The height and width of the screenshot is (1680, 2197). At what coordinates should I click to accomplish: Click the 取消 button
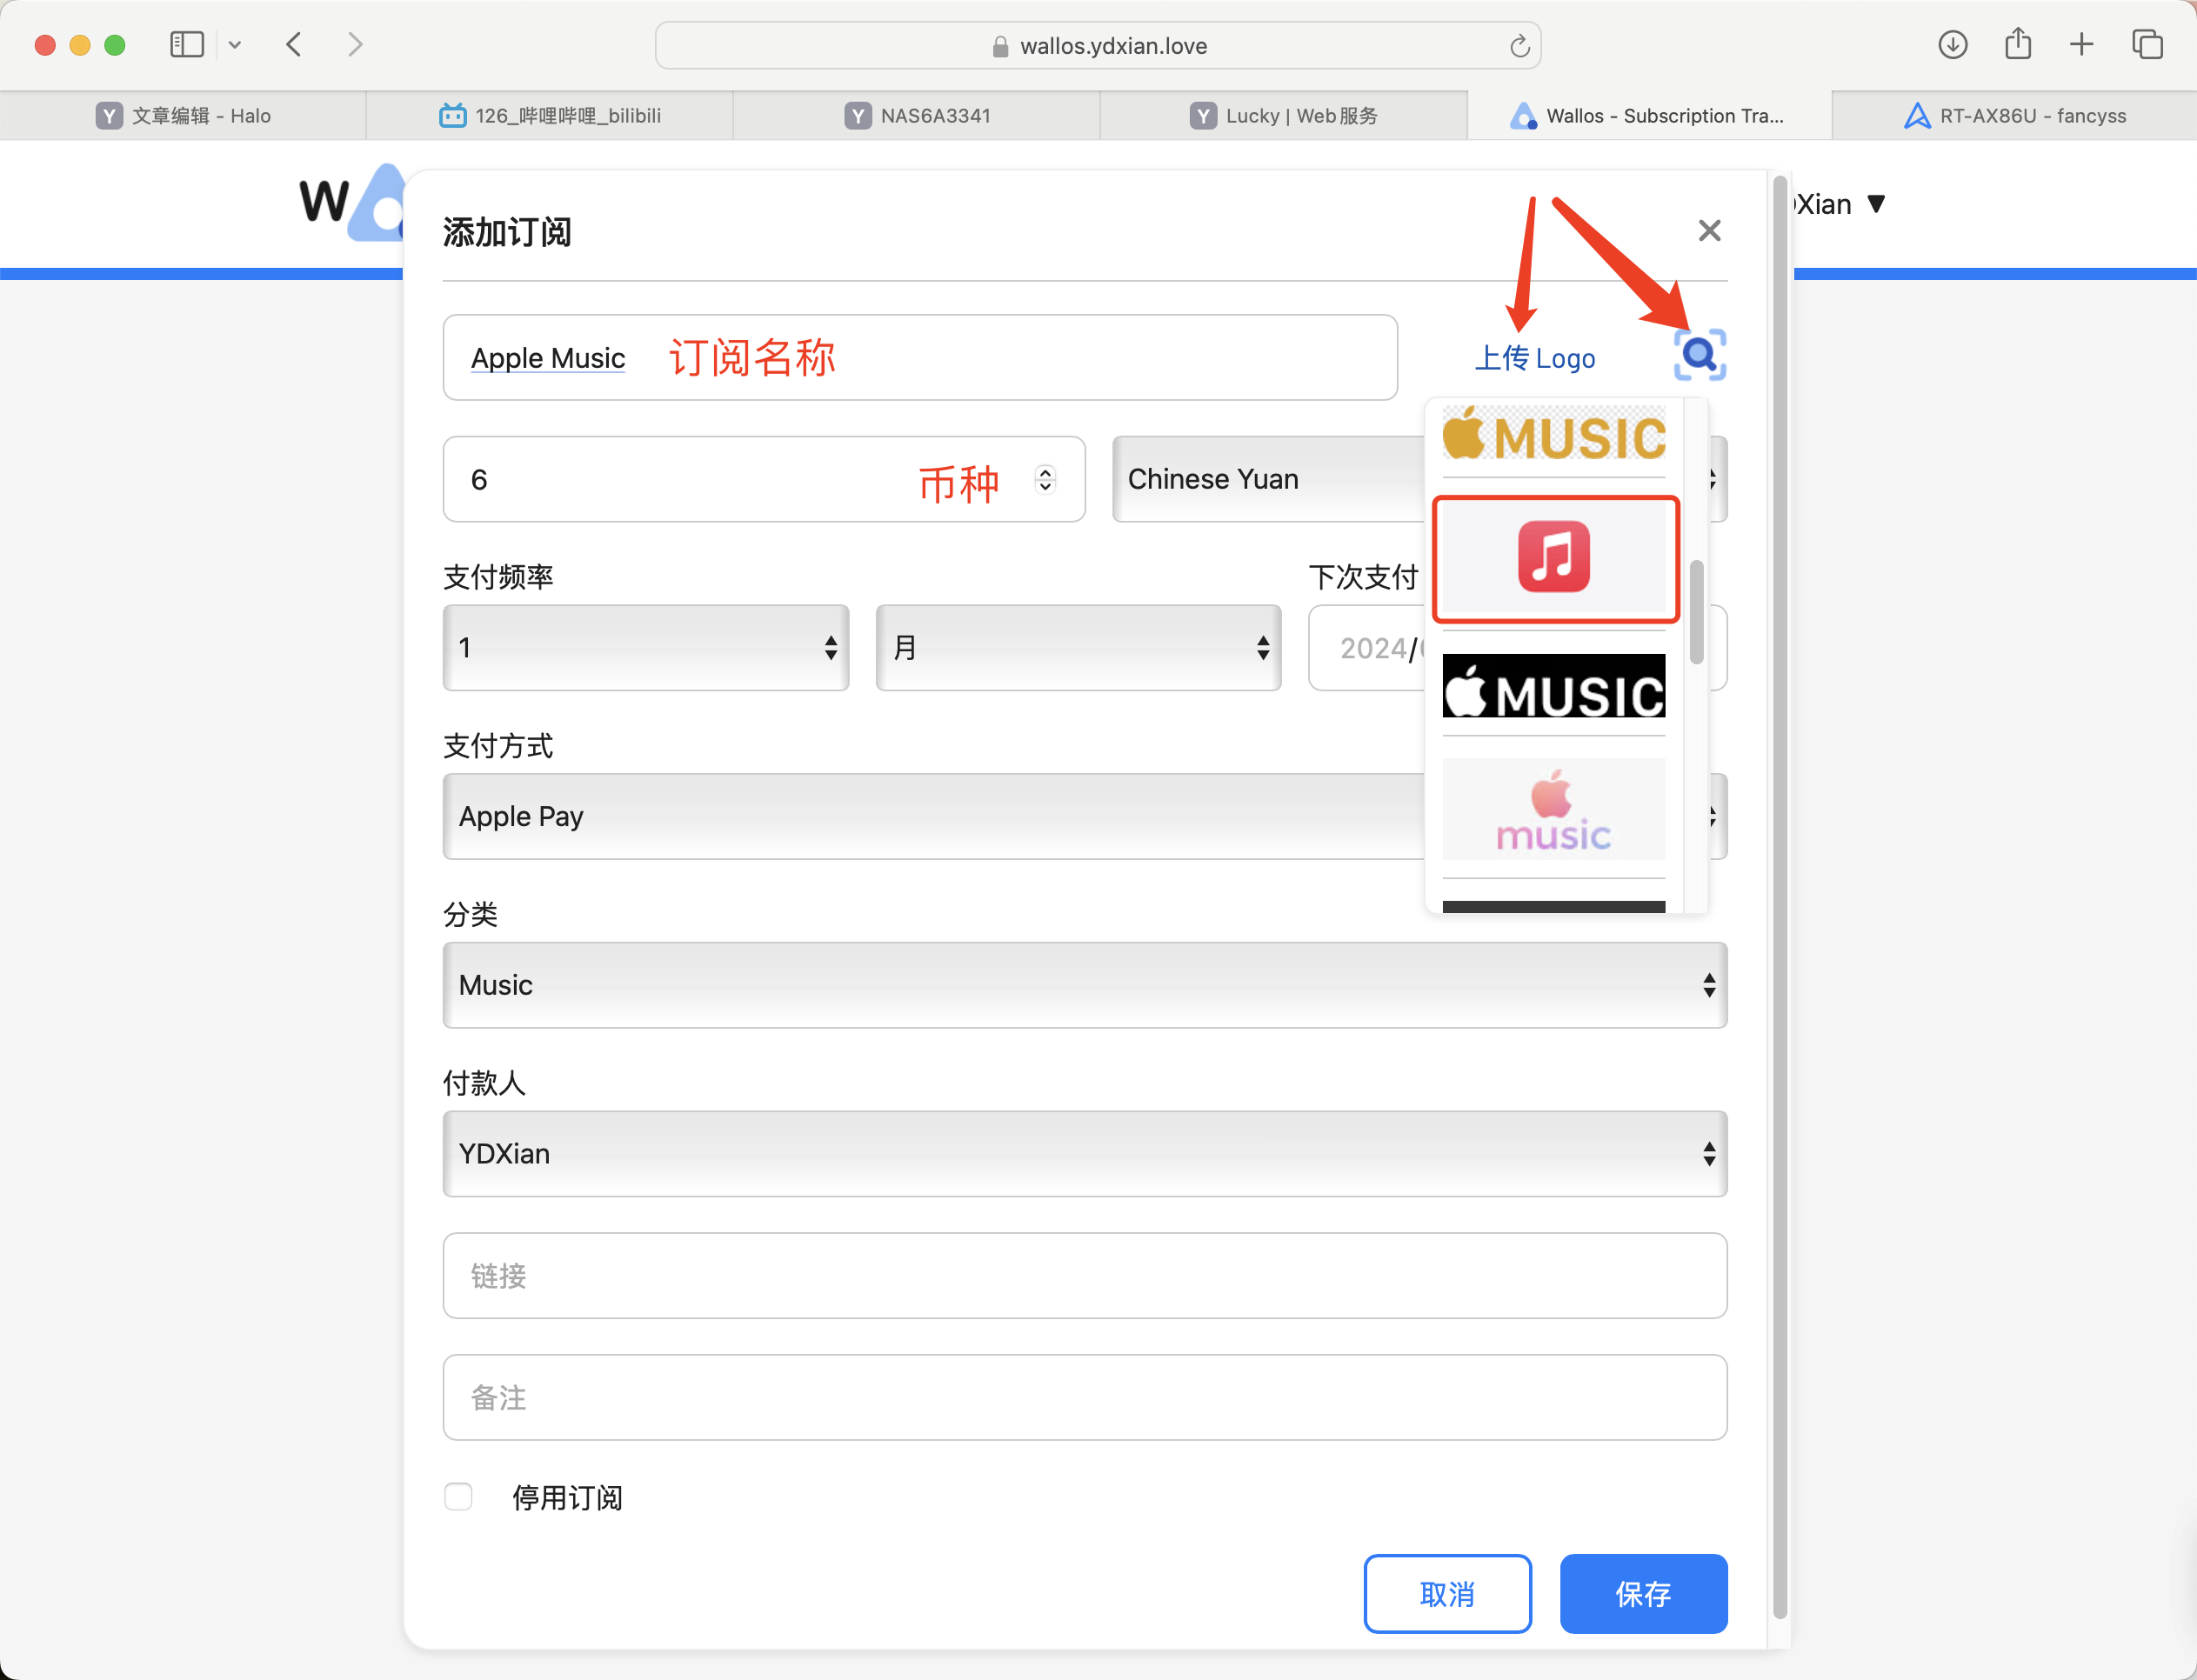pyautogui.click(x=1447, y=1594)
